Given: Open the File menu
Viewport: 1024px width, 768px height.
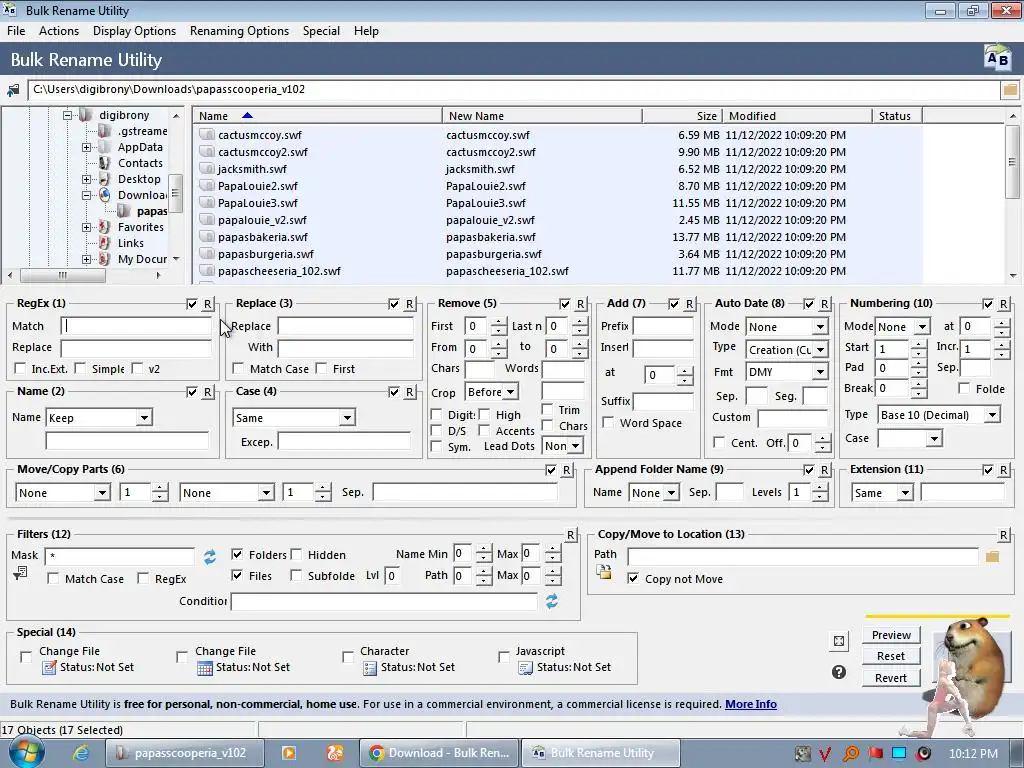Looking at the screenshot, I should click(16, 31).
